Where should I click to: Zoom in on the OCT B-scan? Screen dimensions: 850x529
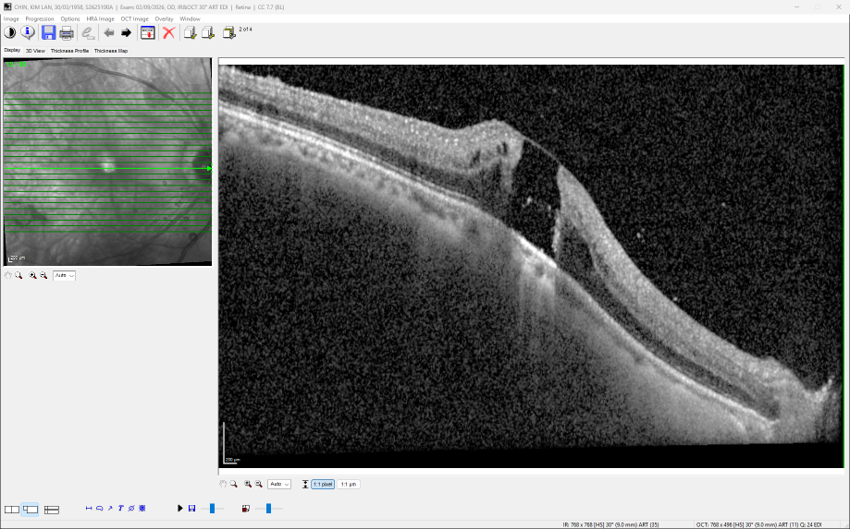point(248,484)
